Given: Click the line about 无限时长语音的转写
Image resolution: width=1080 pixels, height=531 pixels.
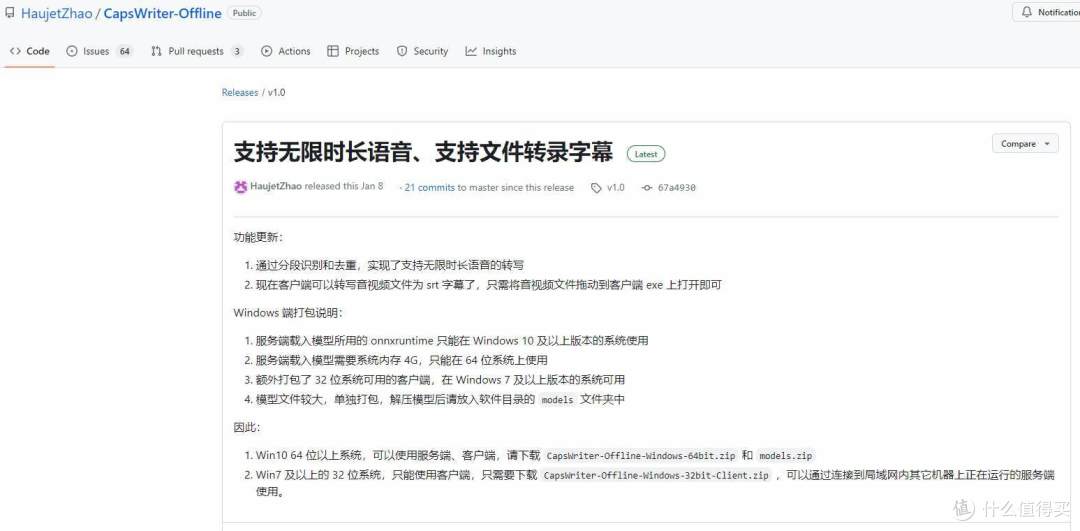Looking at the screenshot, I should (391, 265).
